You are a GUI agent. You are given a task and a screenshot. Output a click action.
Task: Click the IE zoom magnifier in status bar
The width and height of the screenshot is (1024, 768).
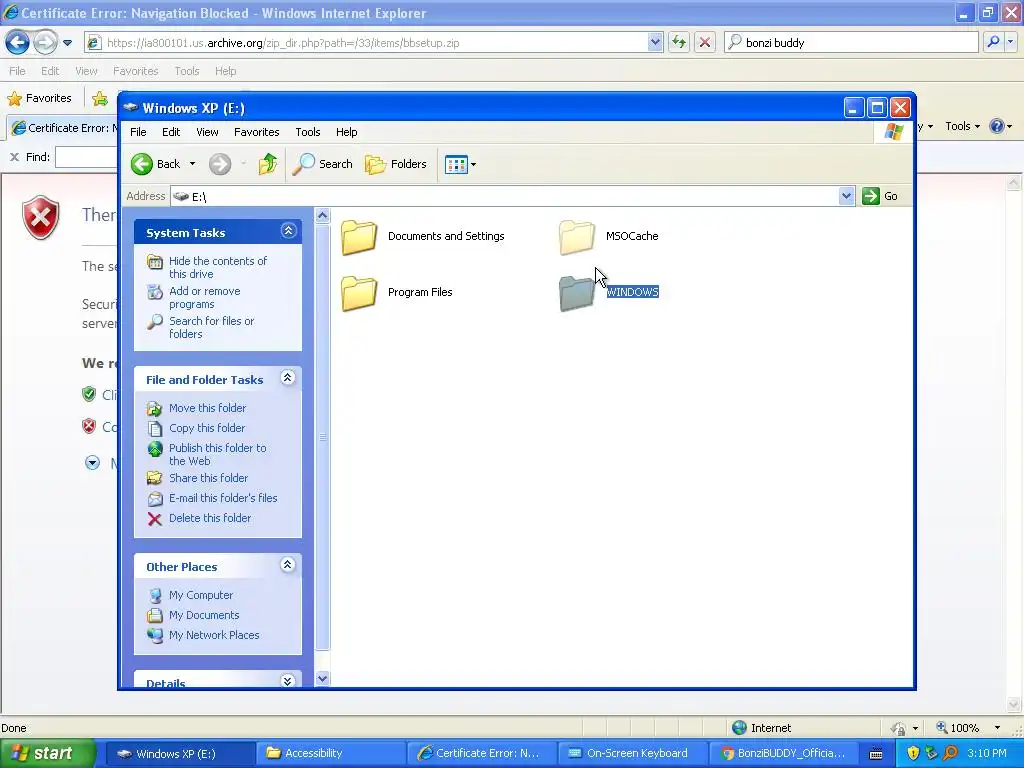coord(942,728)
